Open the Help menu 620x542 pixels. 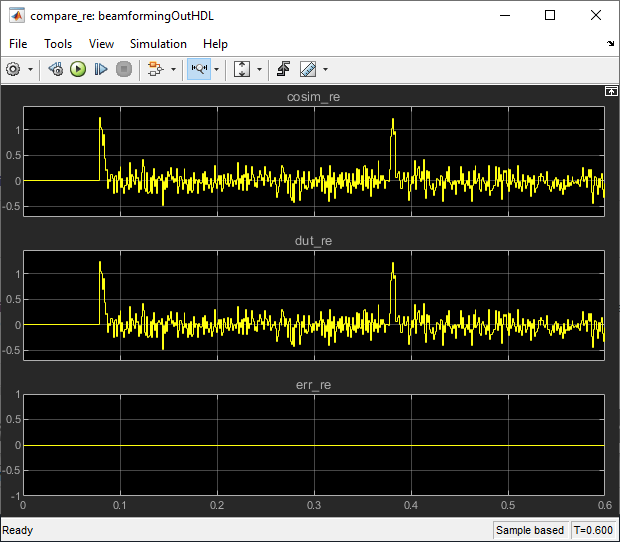point(215,44)
